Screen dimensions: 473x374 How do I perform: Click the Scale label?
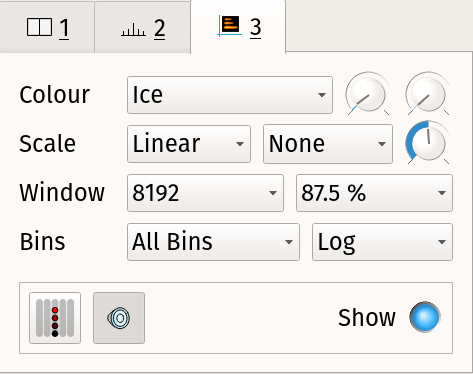[47, 144]
